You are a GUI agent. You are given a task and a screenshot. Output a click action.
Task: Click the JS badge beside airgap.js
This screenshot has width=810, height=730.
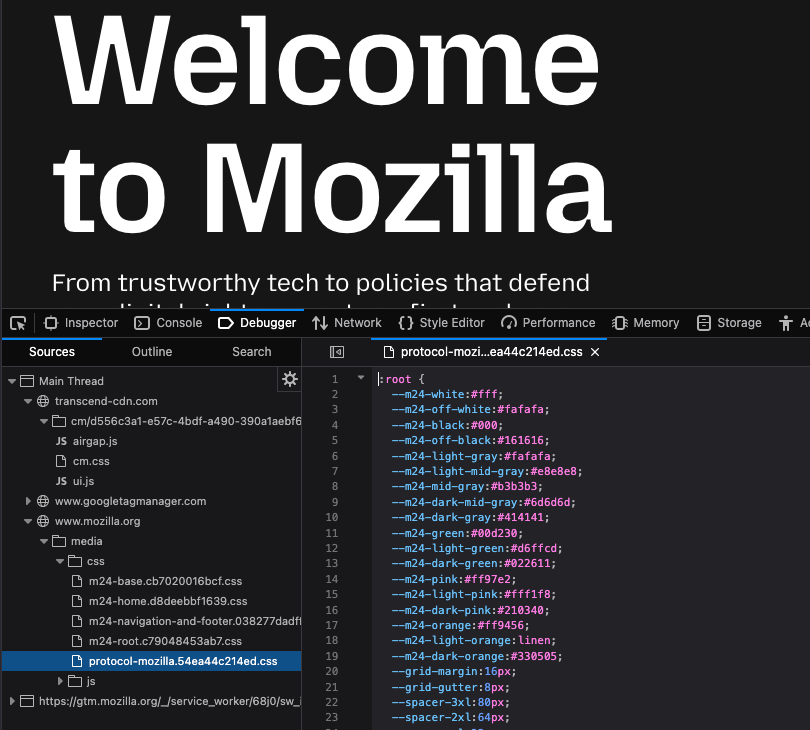pyautogui.click(x=61, y=441)
